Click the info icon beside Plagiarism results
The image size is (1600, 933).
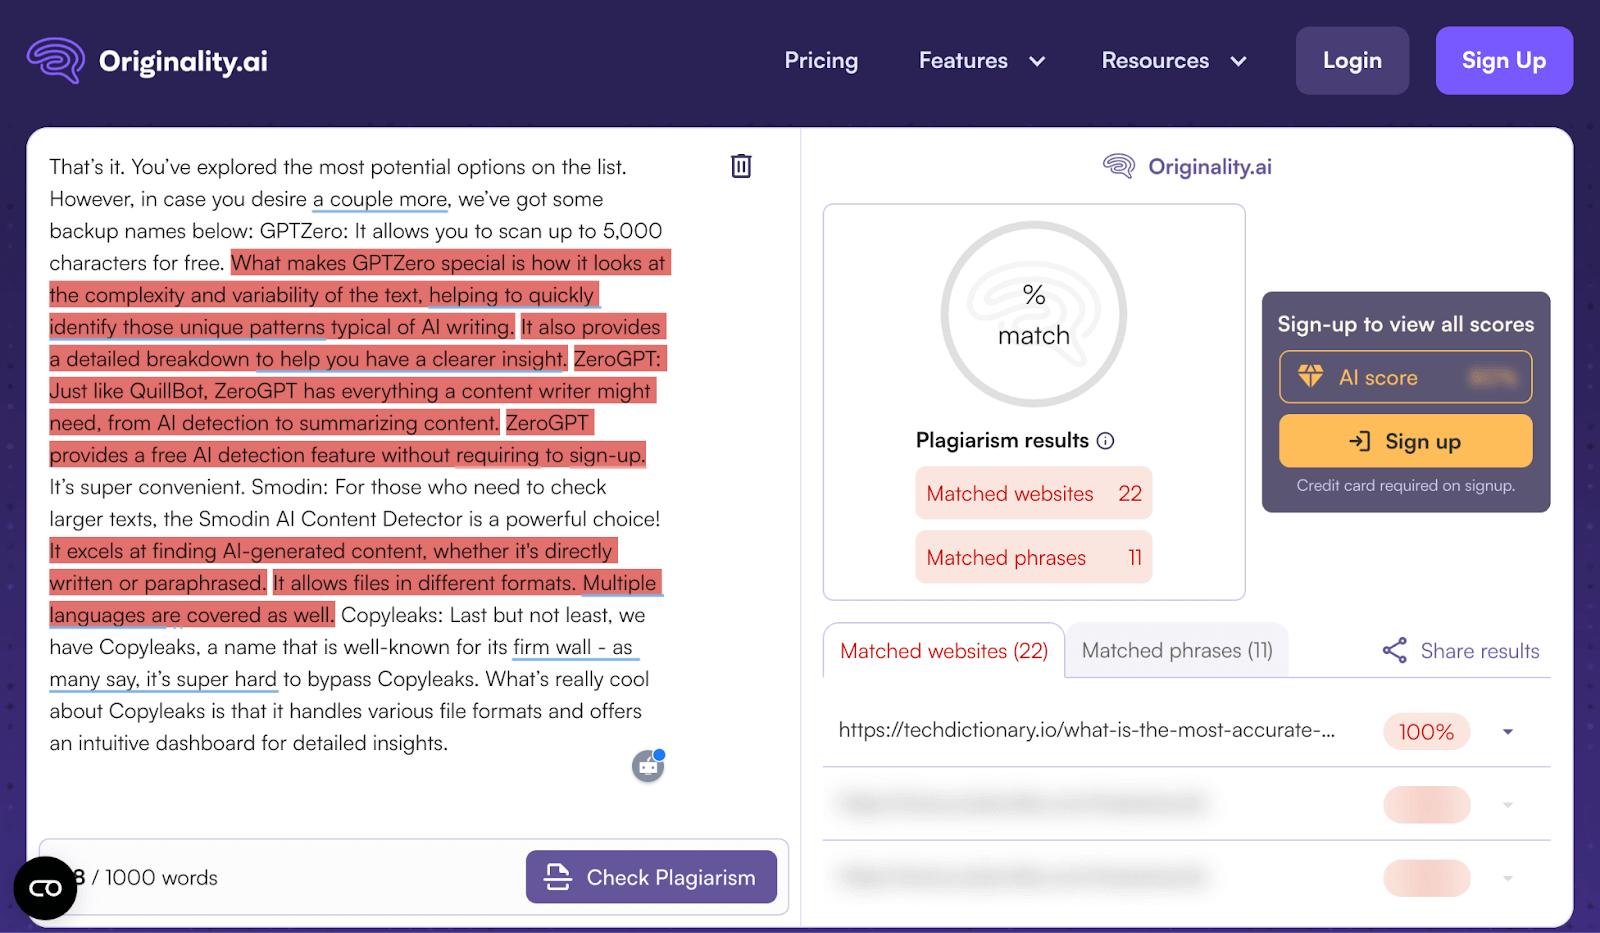(1105, 441)
